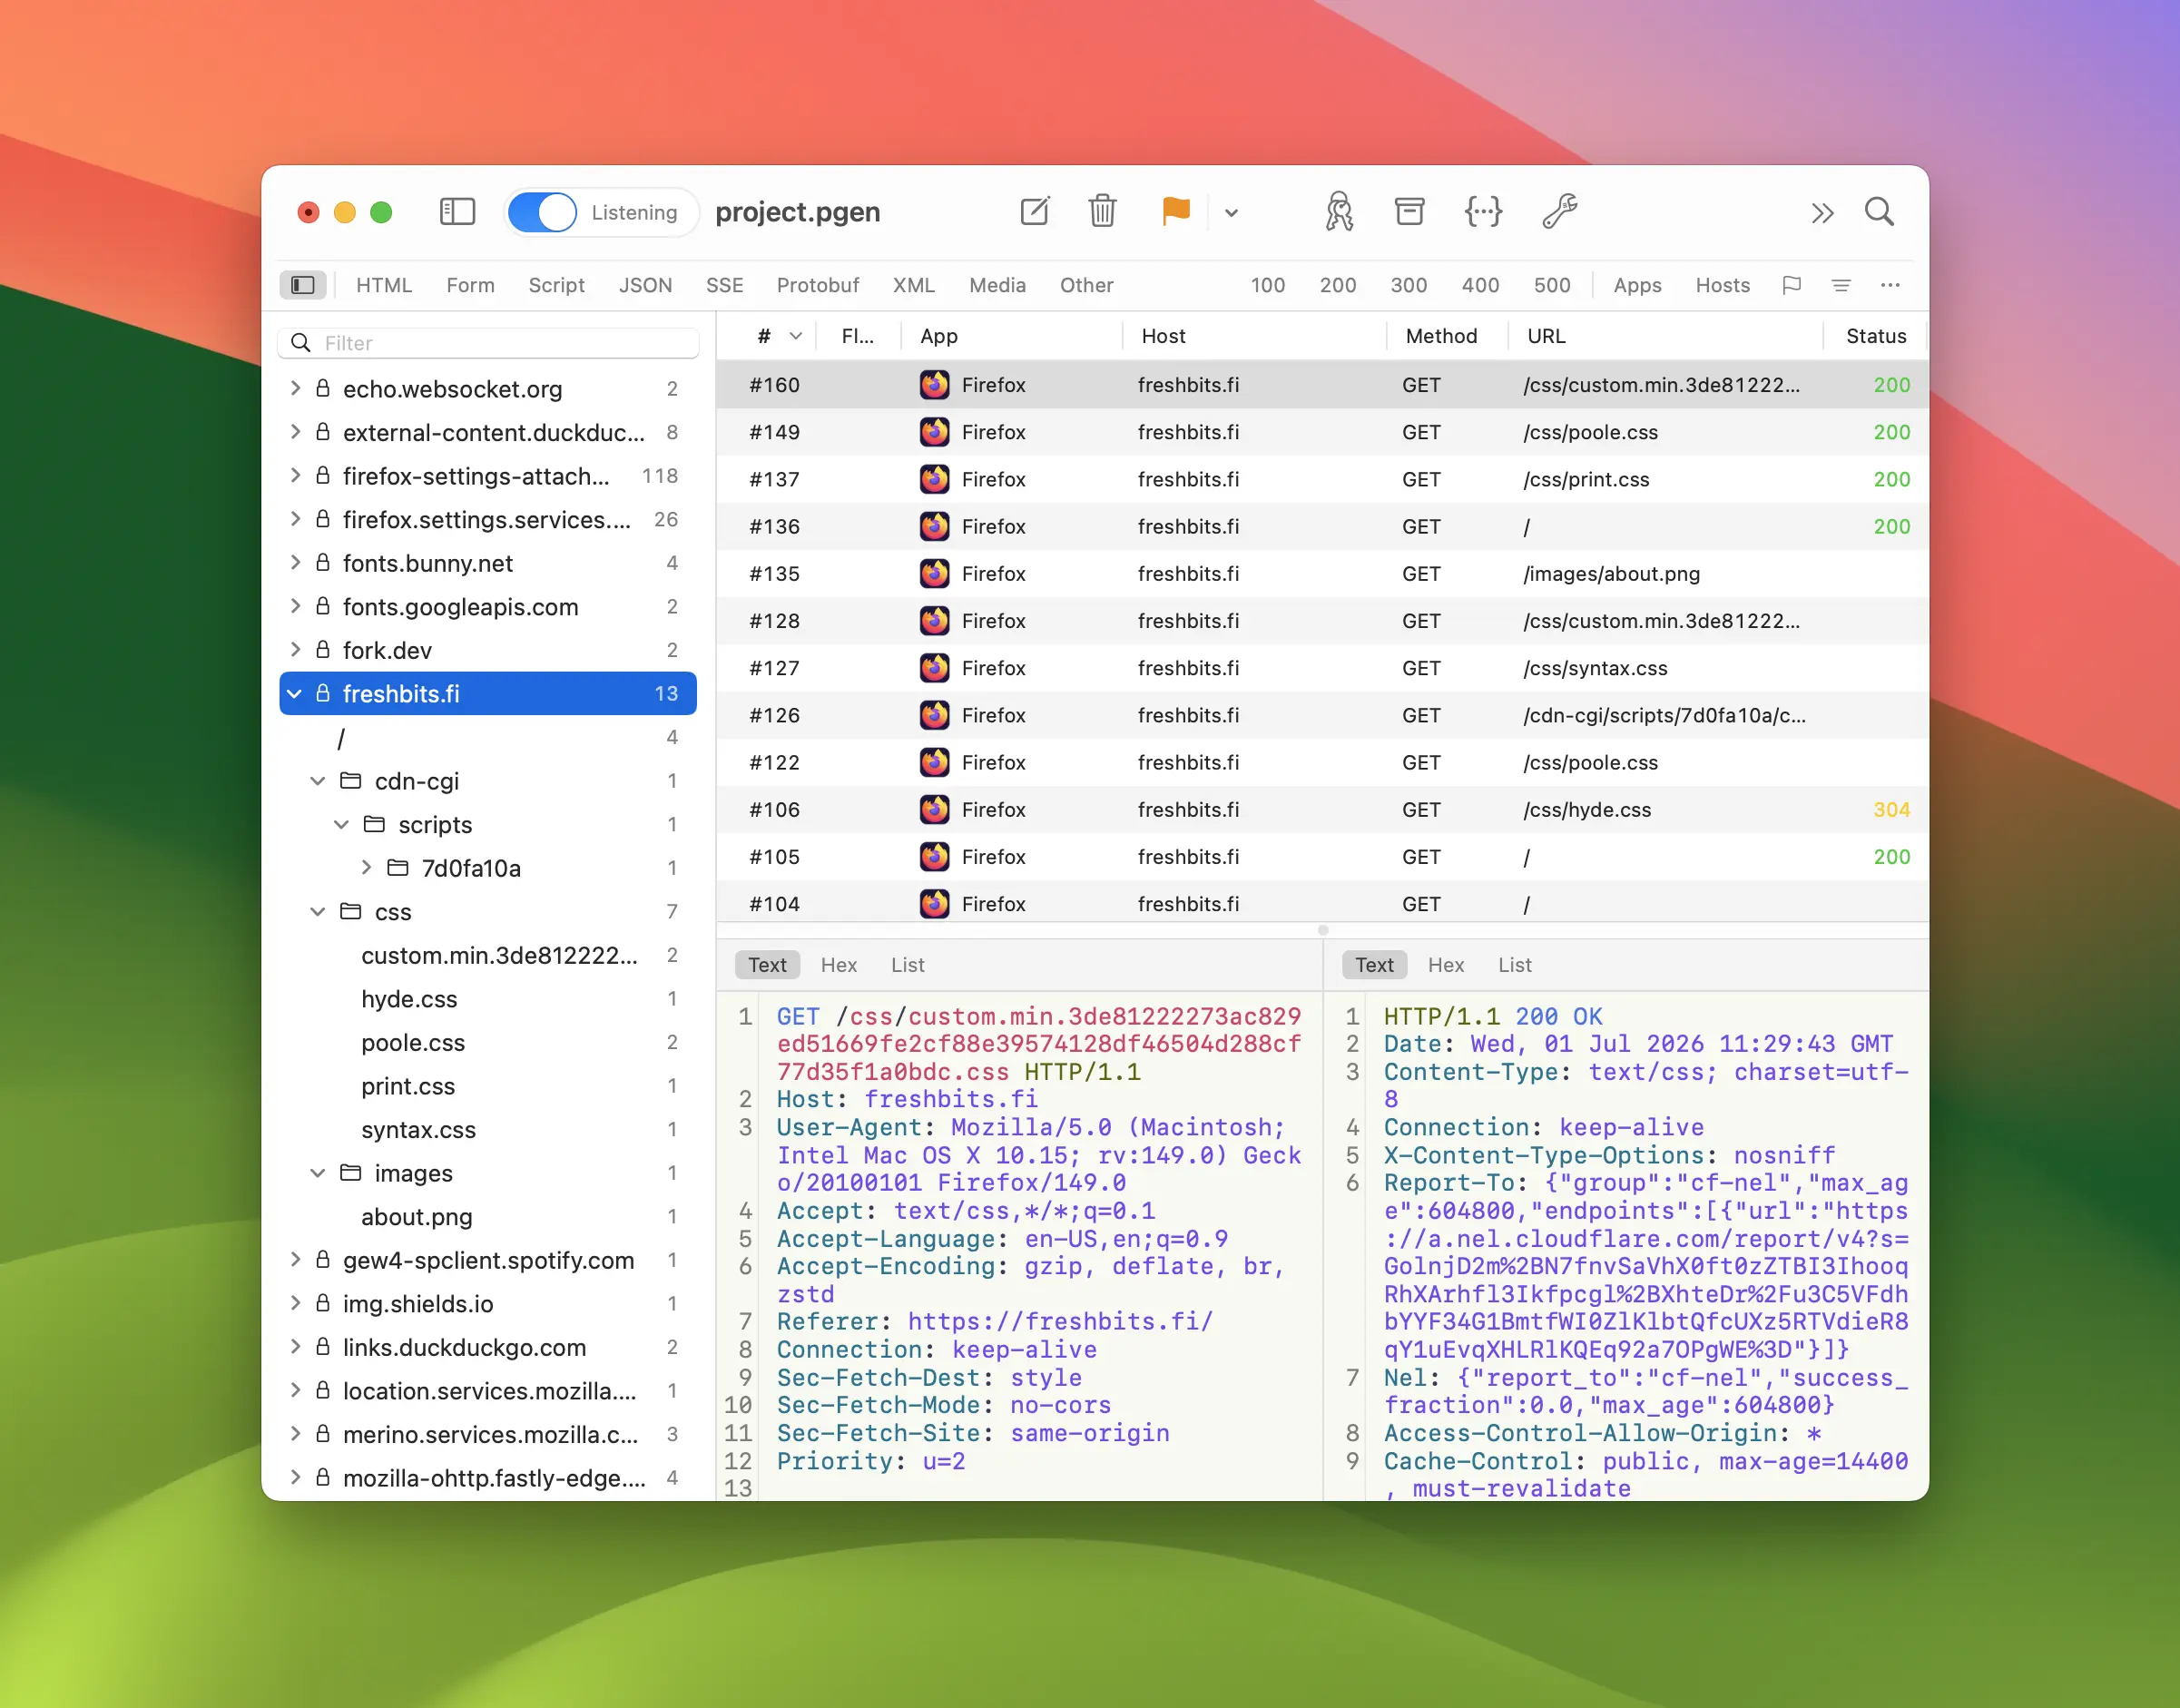Toggle the sidebar icon in title bar

click(x=457, y=212)
